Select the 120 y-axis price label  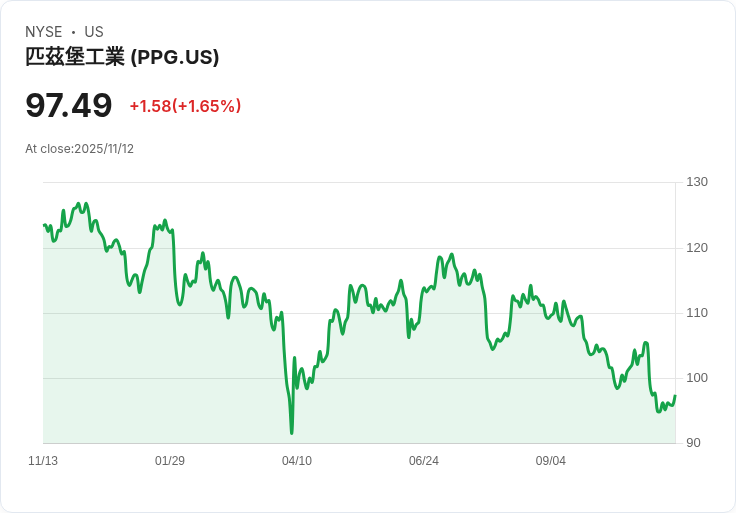click(x=697, y=248)
